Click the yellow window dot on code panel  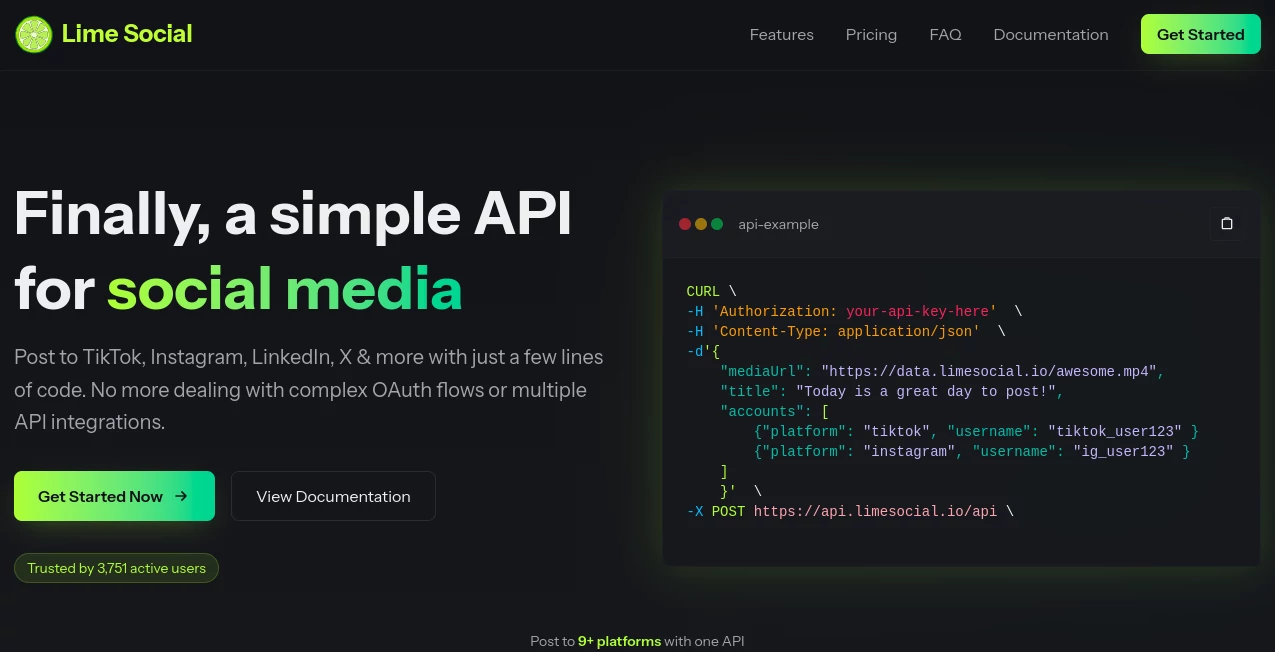click(x=701, y=224)
